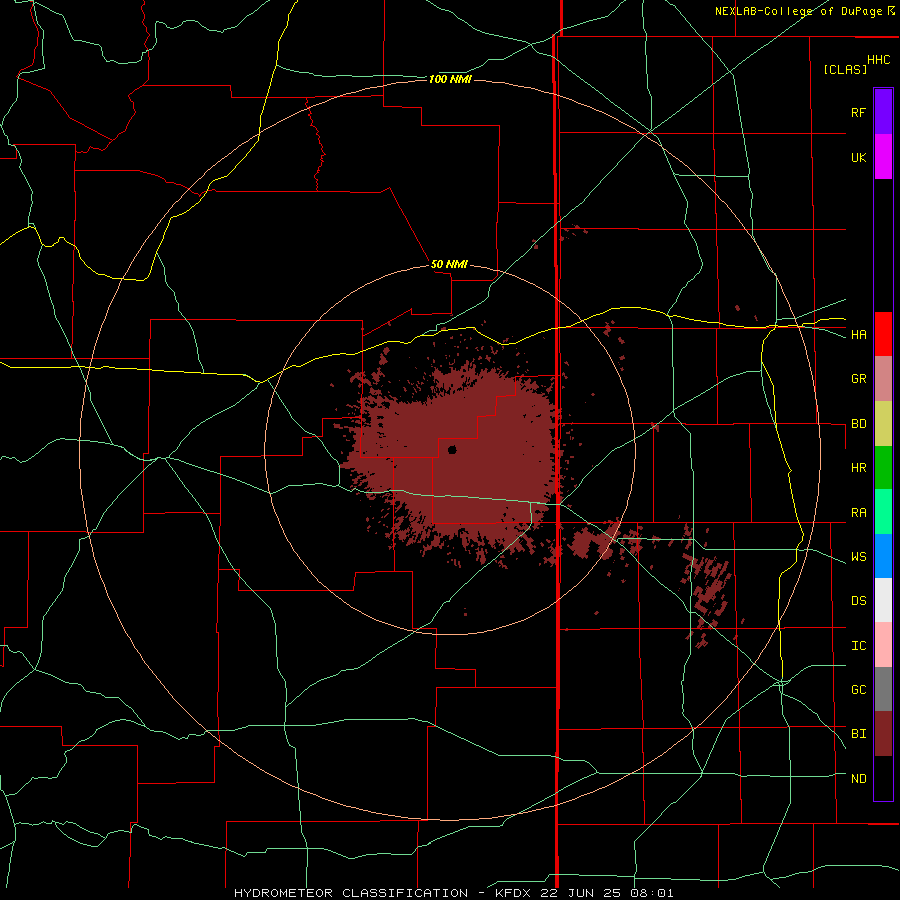Click the DS legend label
900x900 pixels.
click(858, 601)
